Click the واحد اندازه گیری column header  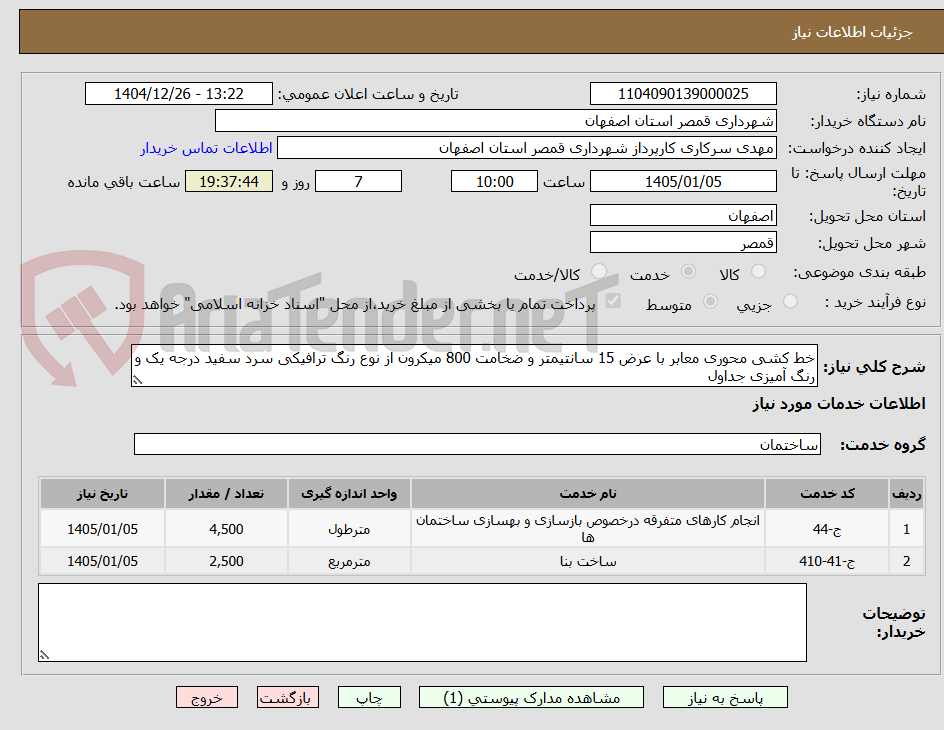(x=349, y=493)
